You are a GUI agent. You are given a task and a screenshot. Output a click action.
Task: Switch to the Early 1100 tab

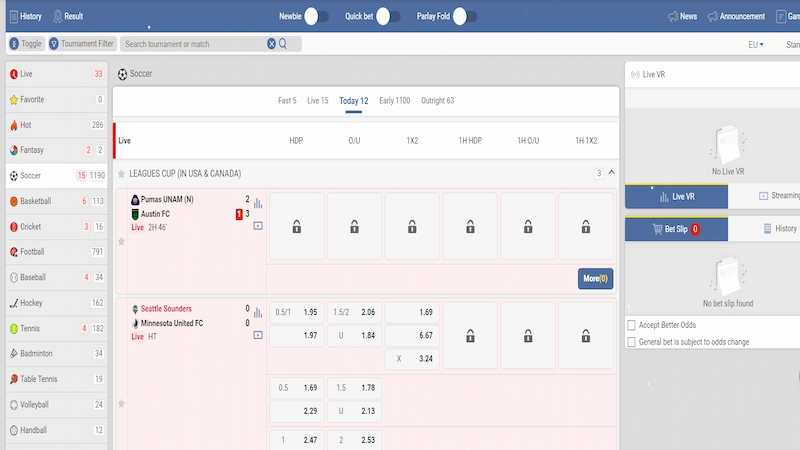point(394,101)
